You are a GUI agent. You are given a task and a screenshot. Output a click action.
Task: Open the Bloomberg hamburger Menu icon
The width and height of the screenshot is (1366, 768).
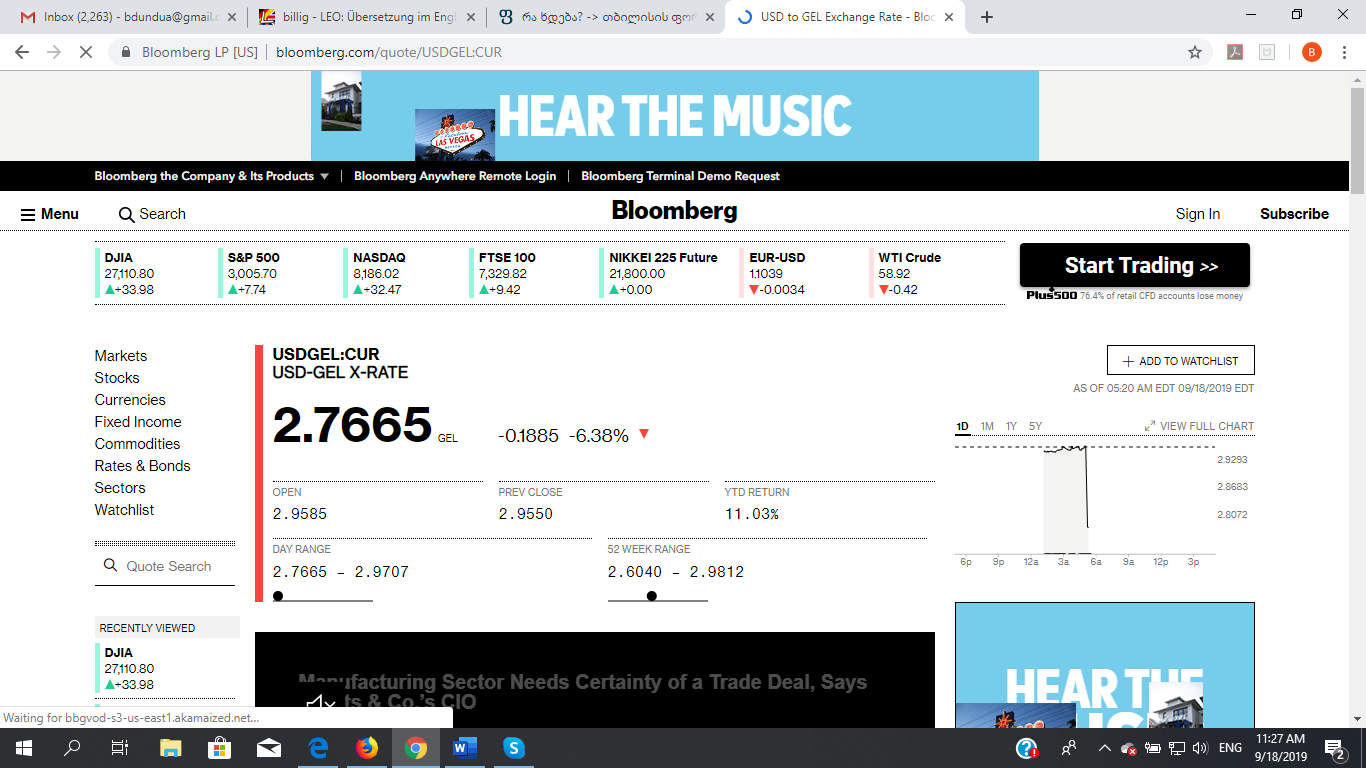[x=28, y=214]
